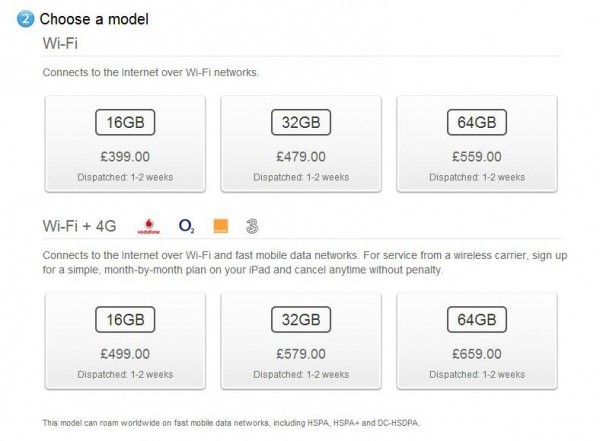This screenshot has width=600, height=441.
Task: Click the O2 carrier logo
Action: point(186,226)
